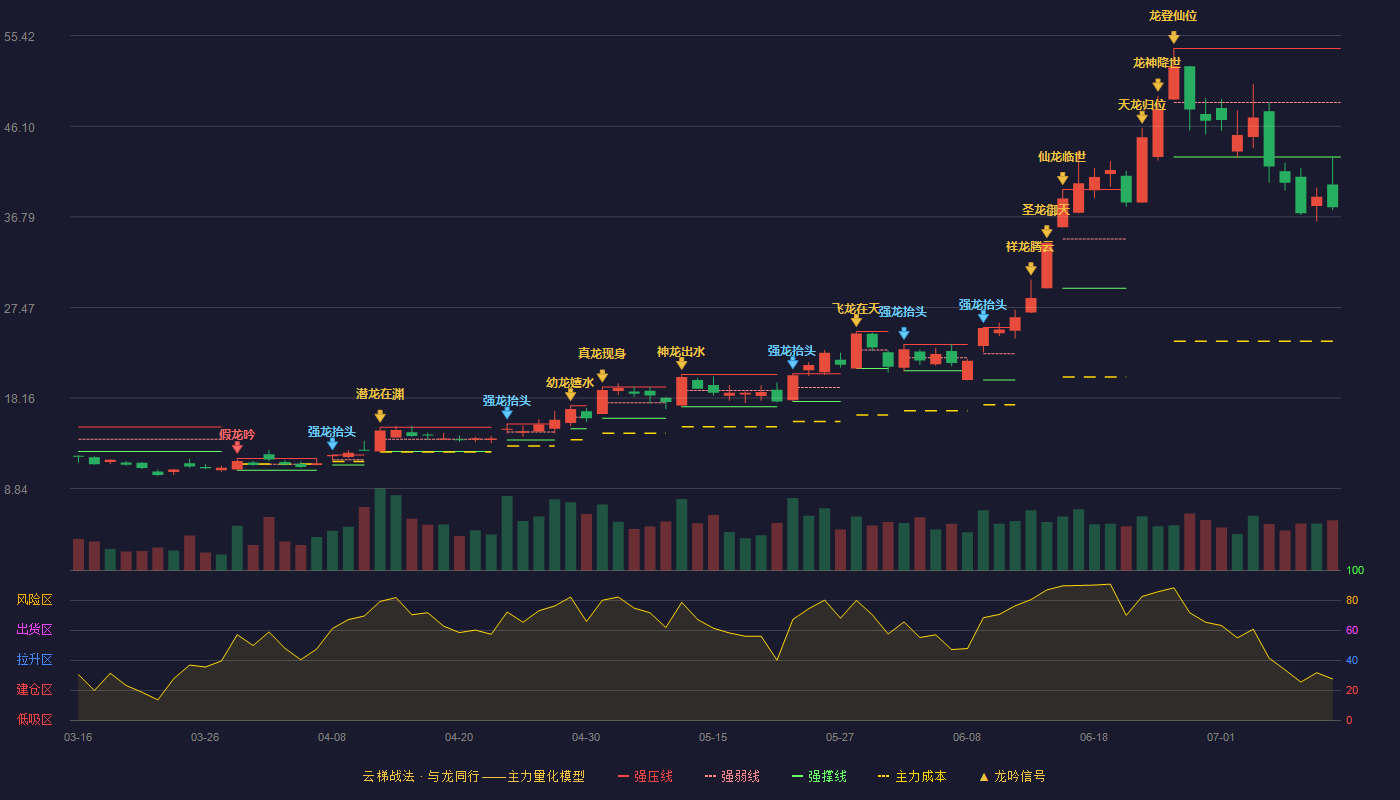Click the 龙神降世 signal arrow

pos(1157,85)
